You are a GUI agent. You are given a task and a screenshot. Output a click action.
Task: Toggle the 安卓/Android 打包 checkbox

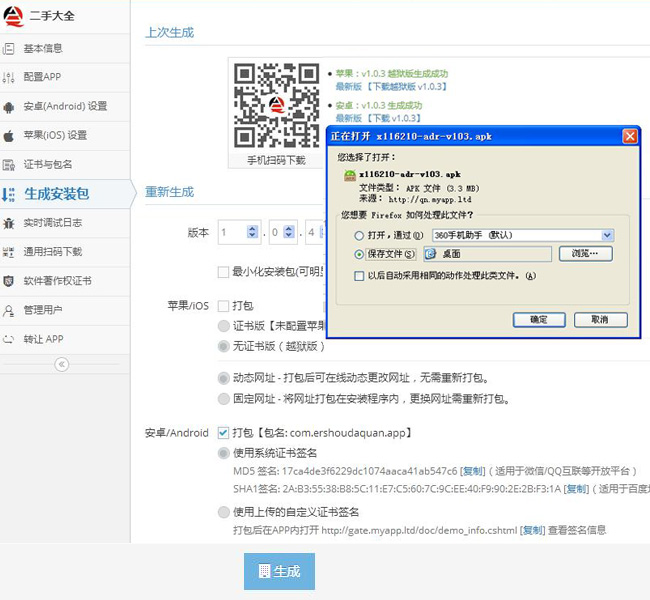click(223, 433)
